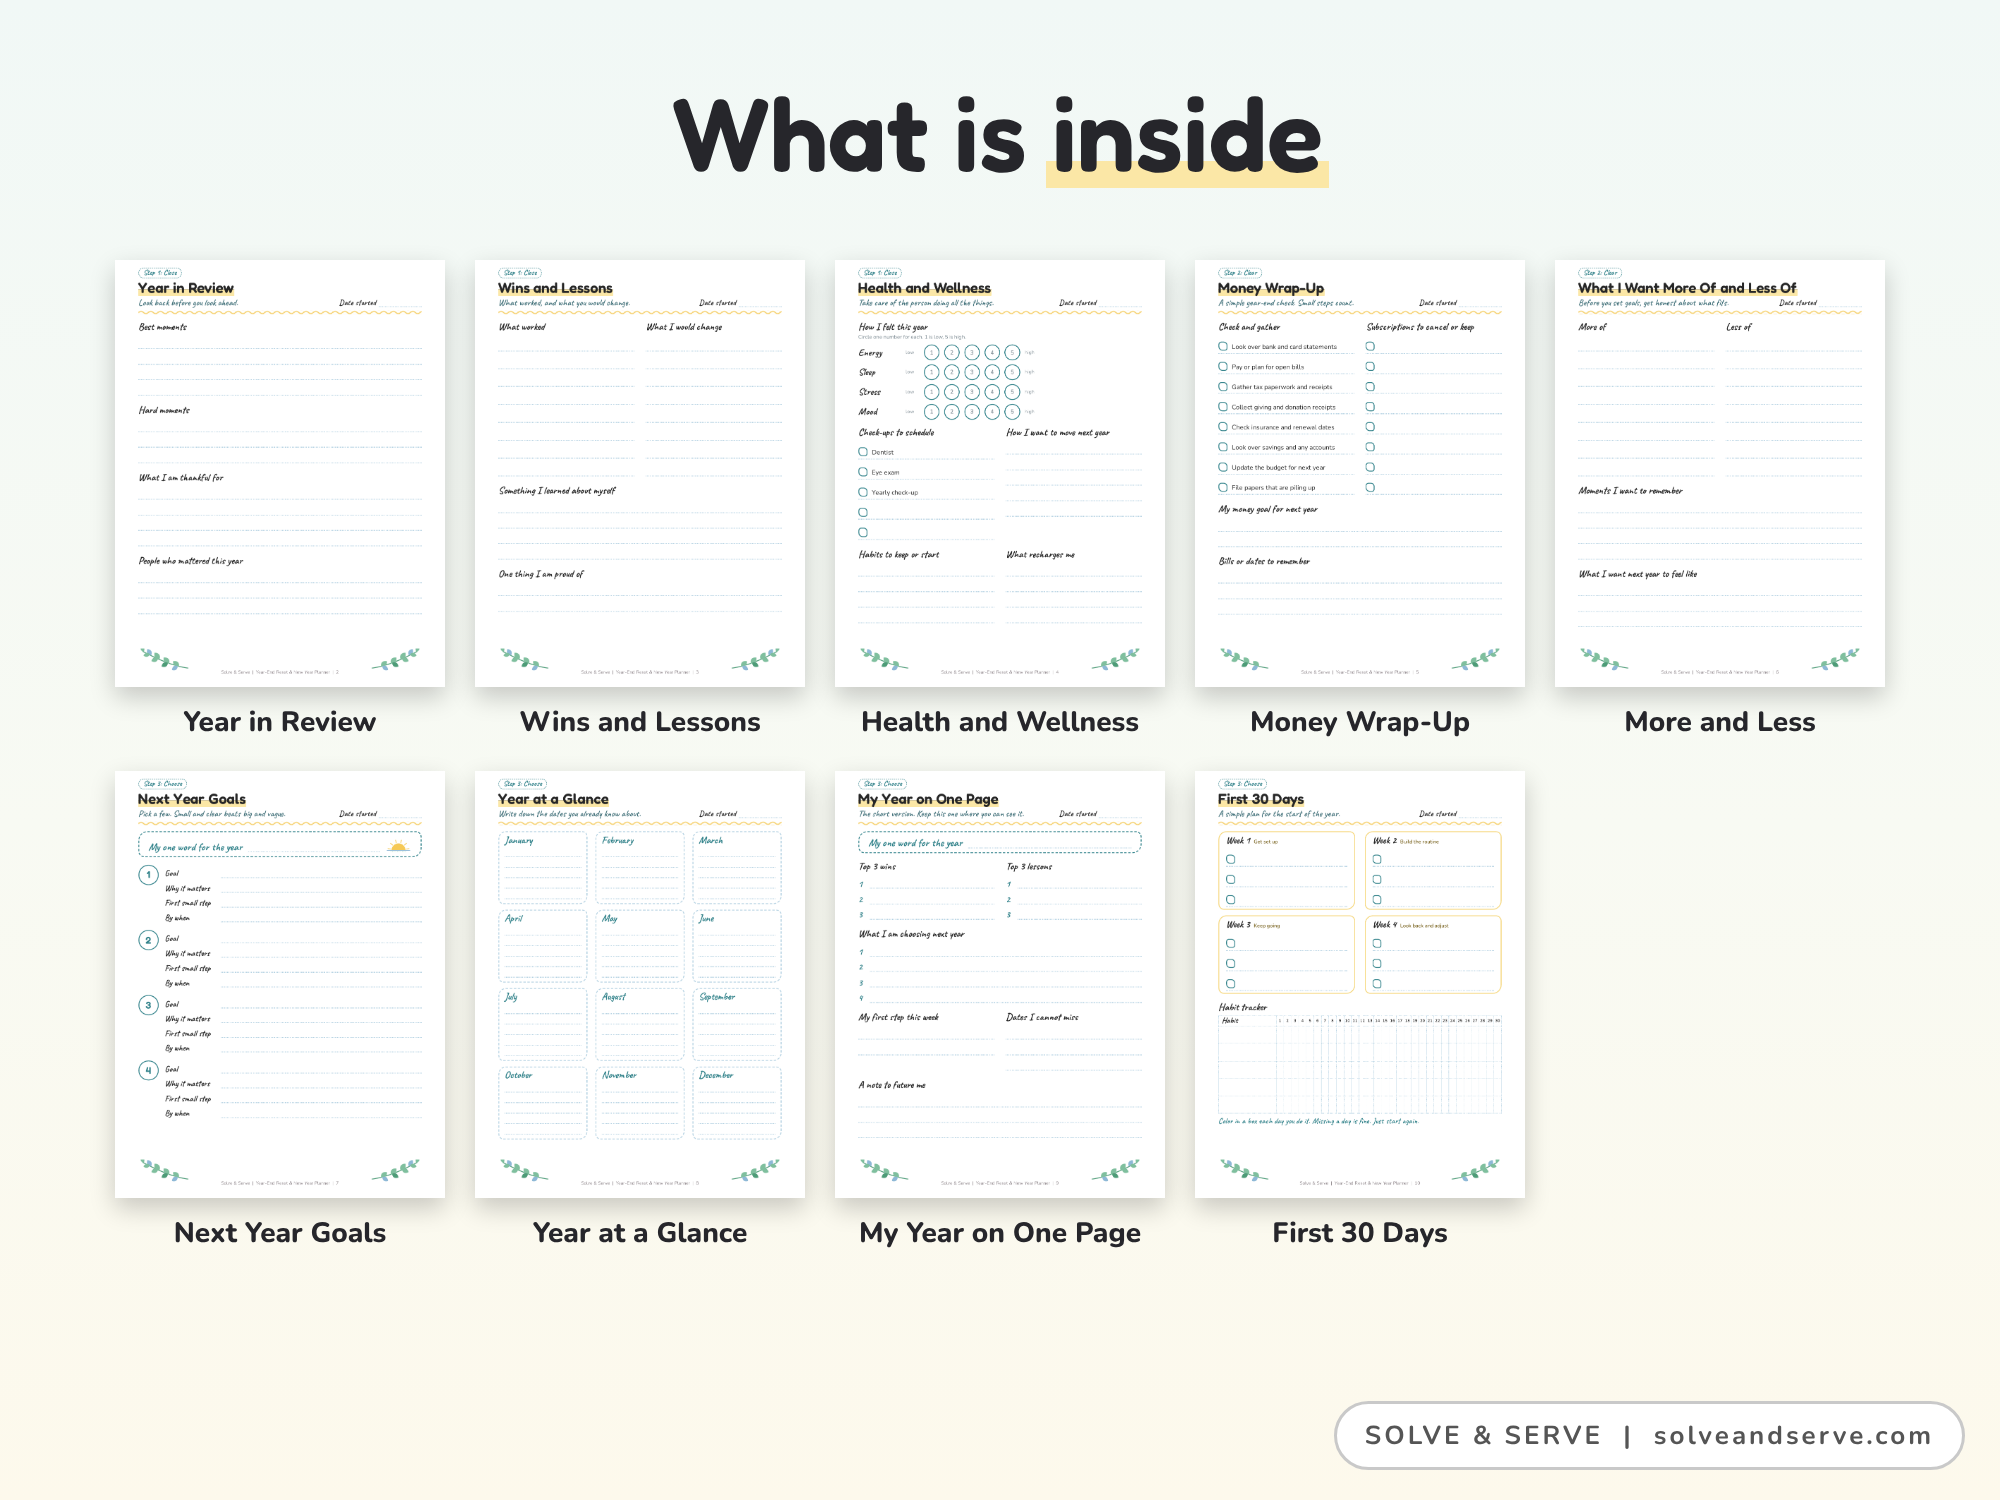
Task: Click the June box in Year at a Glance
Action: pyautogui.click(x=737, y=945)
